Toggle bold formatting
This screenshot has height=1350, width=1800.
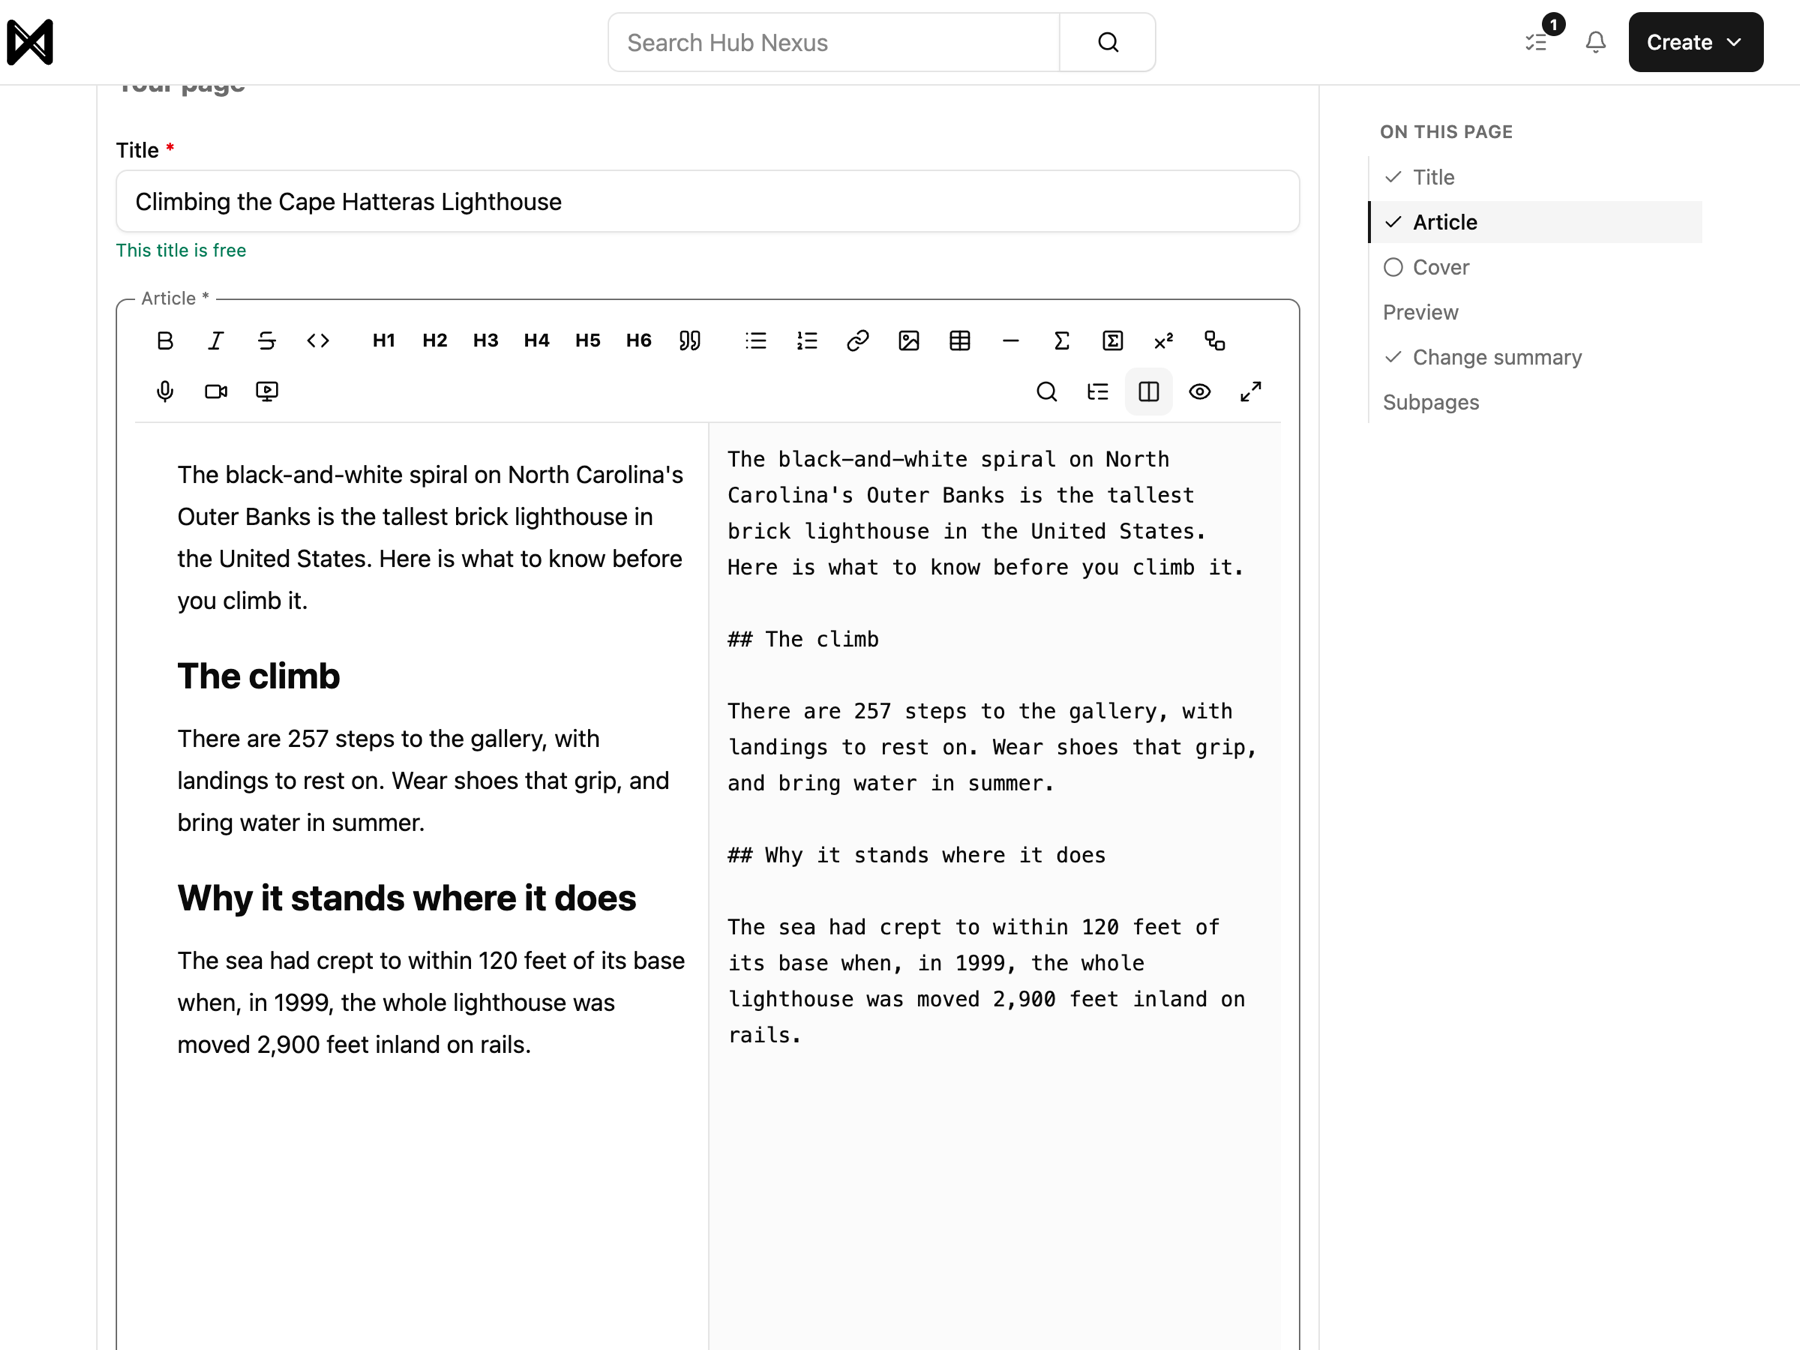point(165,341)
